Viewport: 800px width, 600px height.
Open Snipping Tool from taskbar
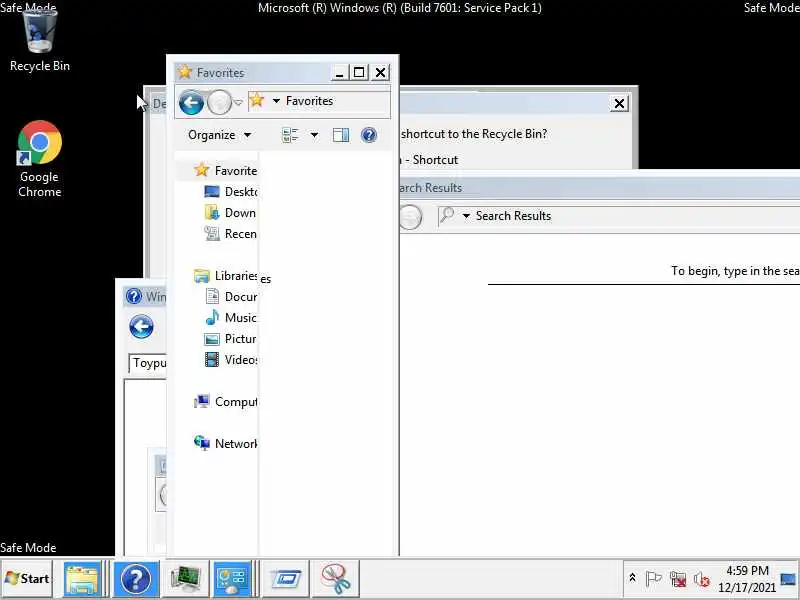tap(335, 579)
